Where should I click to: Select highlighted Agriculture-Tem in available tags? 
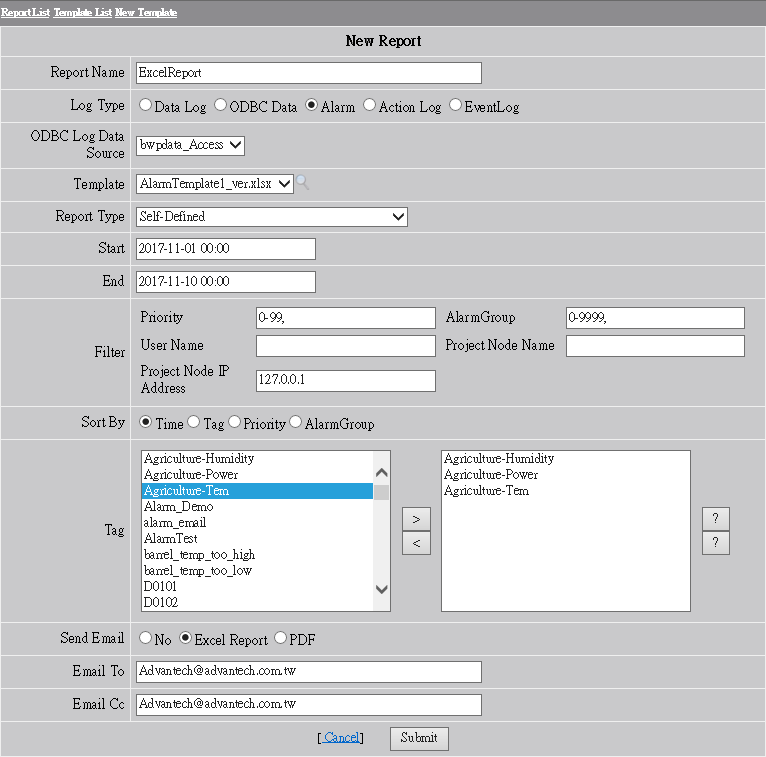(257, 491)
